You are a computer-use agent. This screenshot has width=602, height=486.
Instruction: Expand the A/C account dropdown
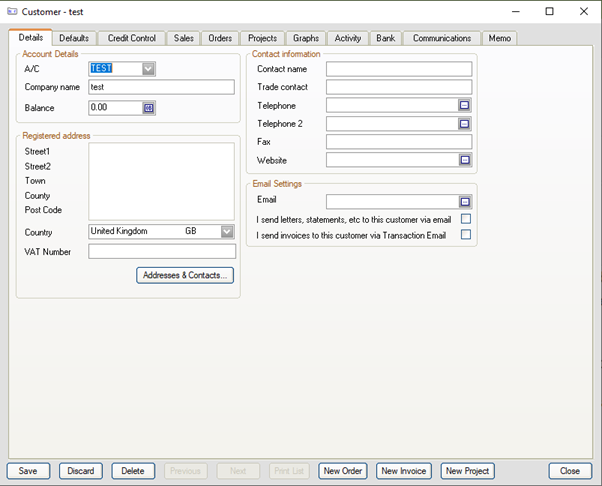point(149,69)
